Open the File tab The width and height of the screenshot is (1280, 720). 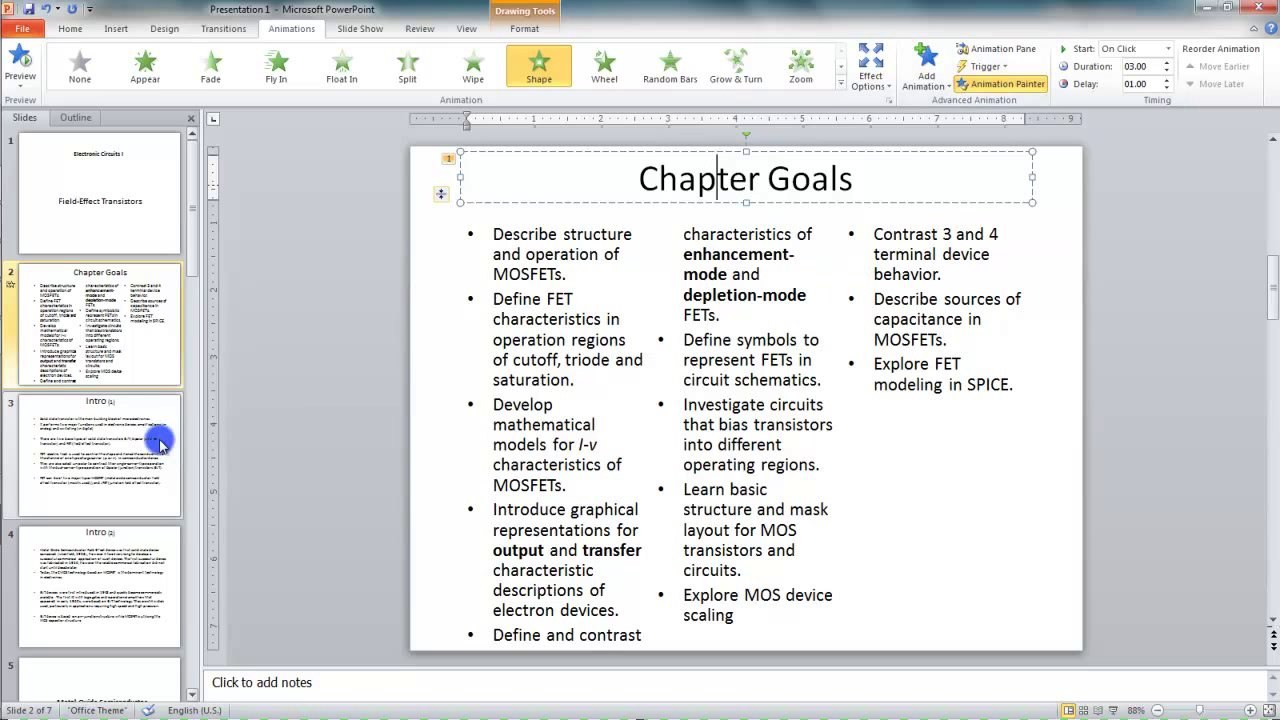[22, 29]
